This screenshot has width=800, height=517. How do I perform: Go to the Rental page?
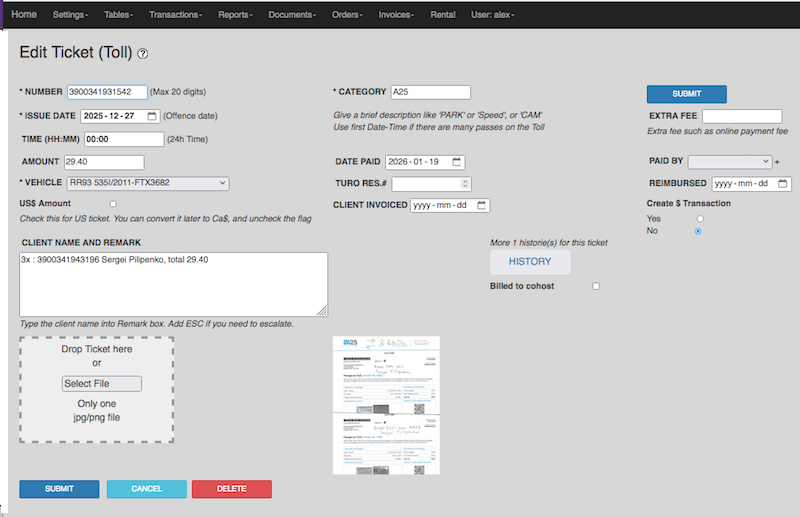[442, 15]
